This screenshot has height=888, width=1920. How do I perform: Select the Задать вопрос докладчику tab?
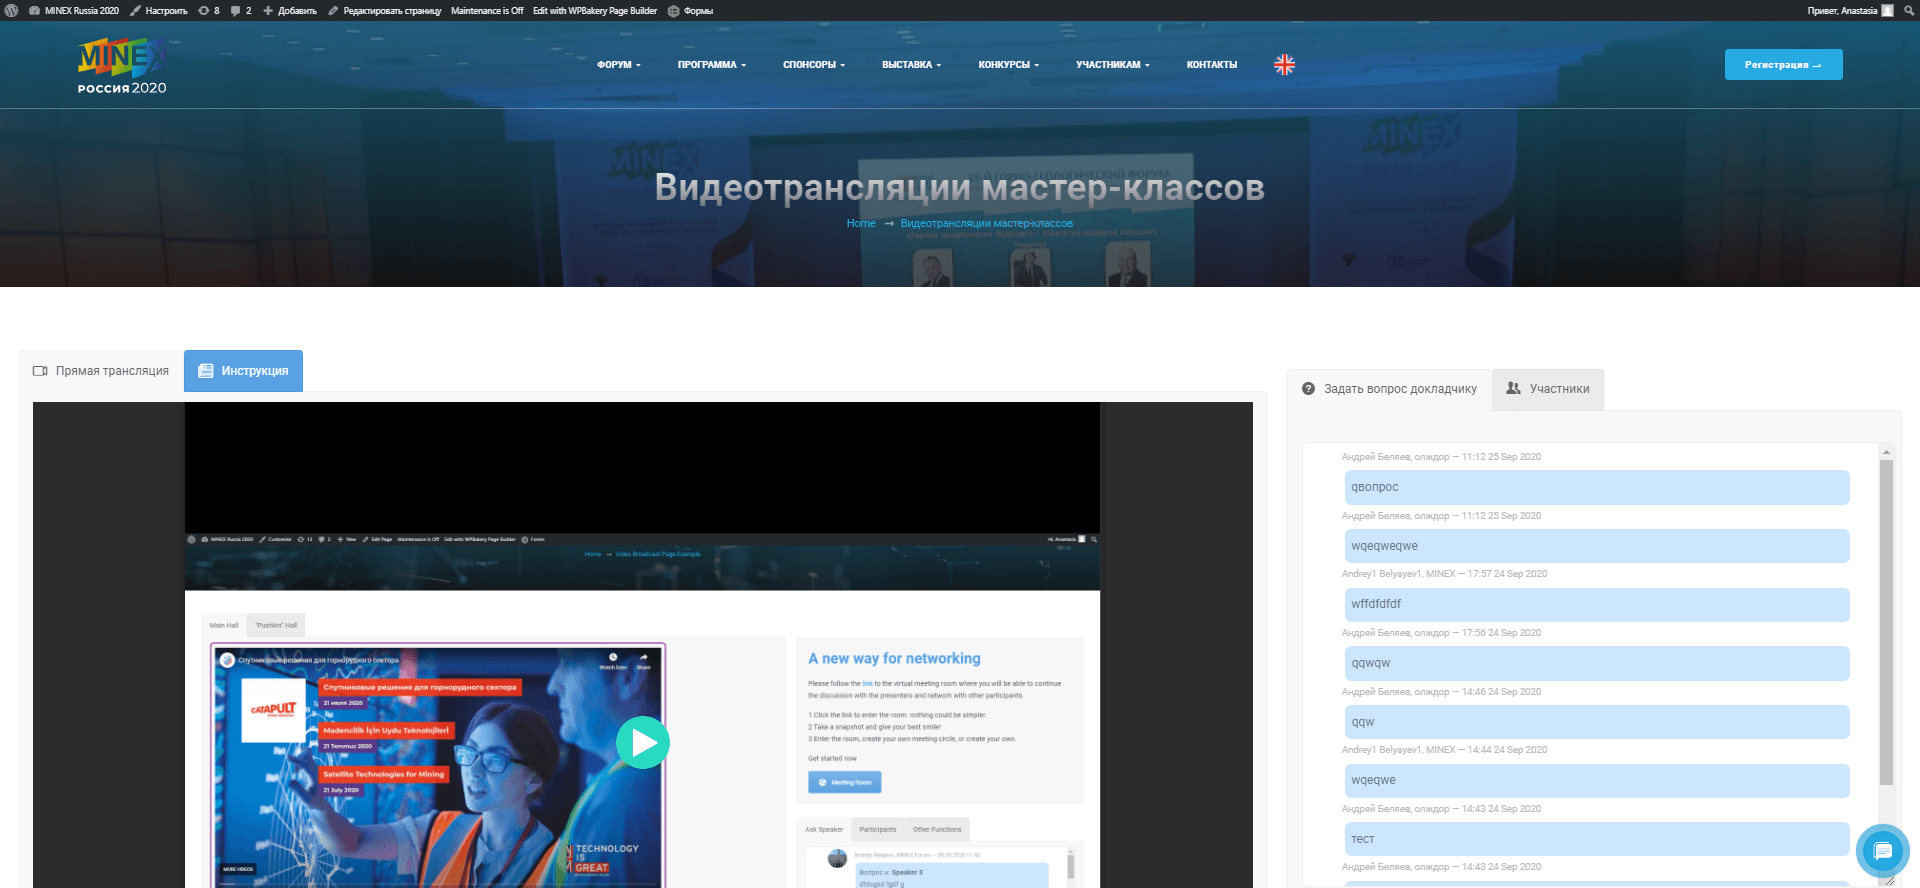pos(1389,389)
